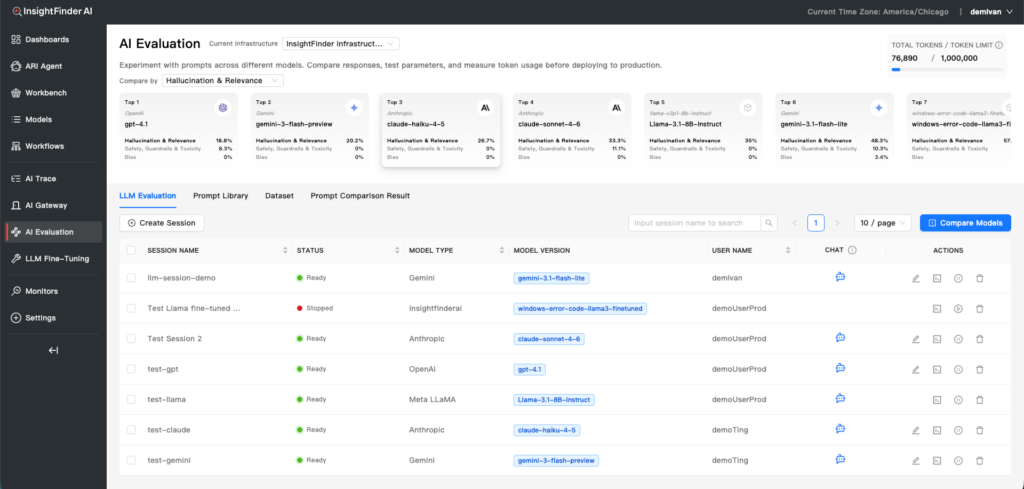Pause Test Session 2

point(958,339)
